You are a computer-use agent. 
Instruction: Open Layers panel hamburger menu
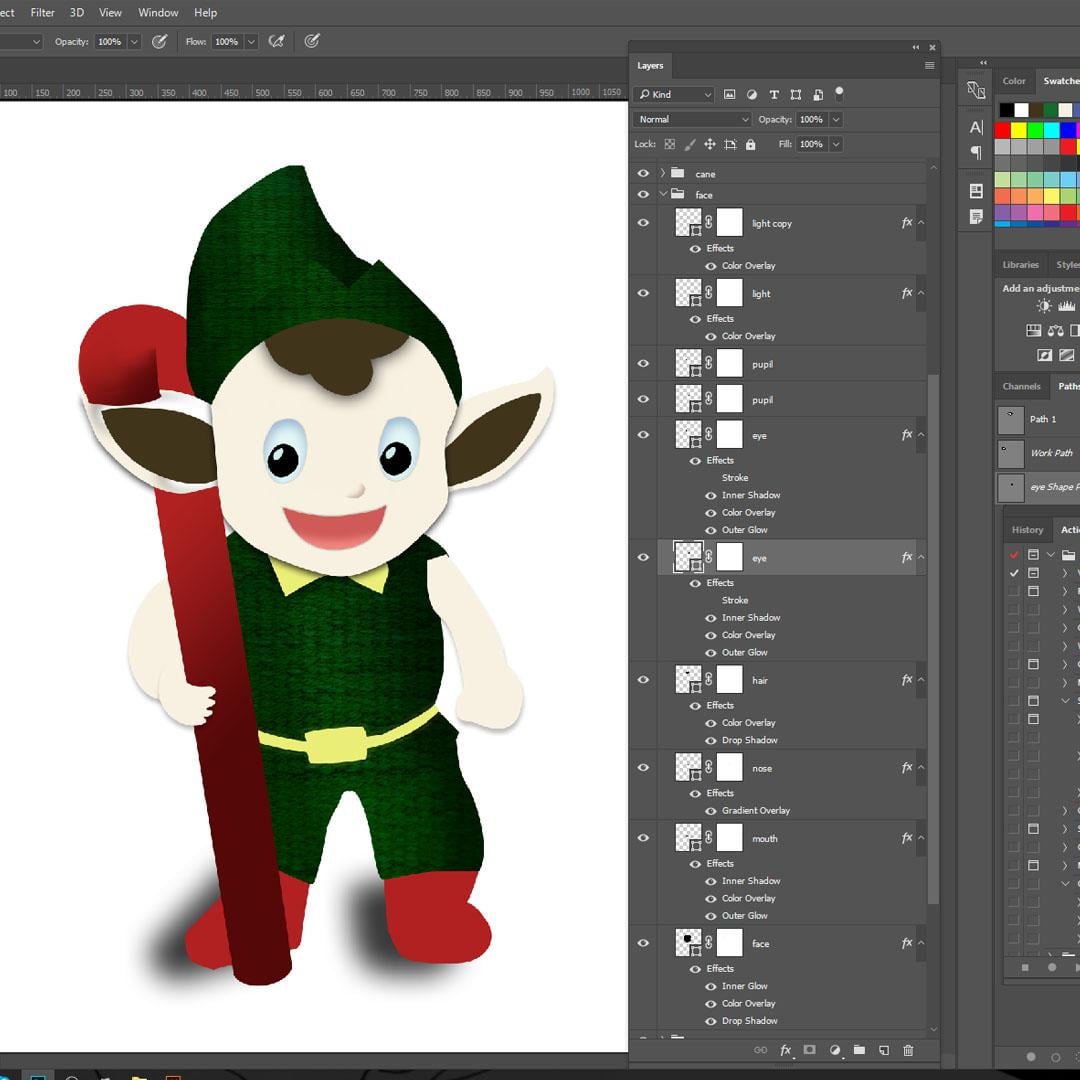(929, 65)
